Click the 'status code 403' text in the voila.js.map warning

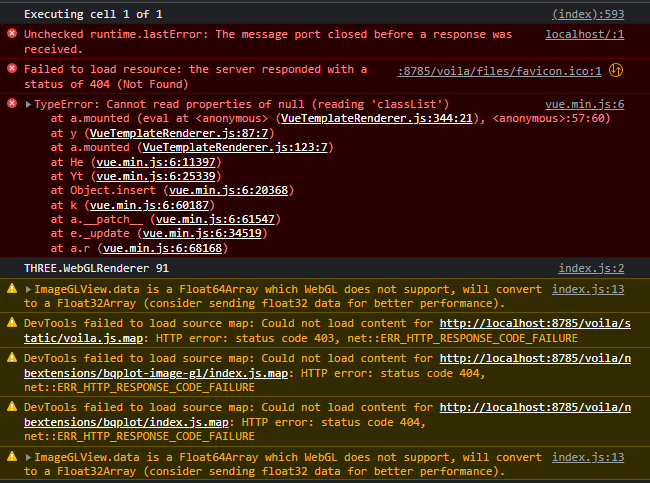click(284, 338)
